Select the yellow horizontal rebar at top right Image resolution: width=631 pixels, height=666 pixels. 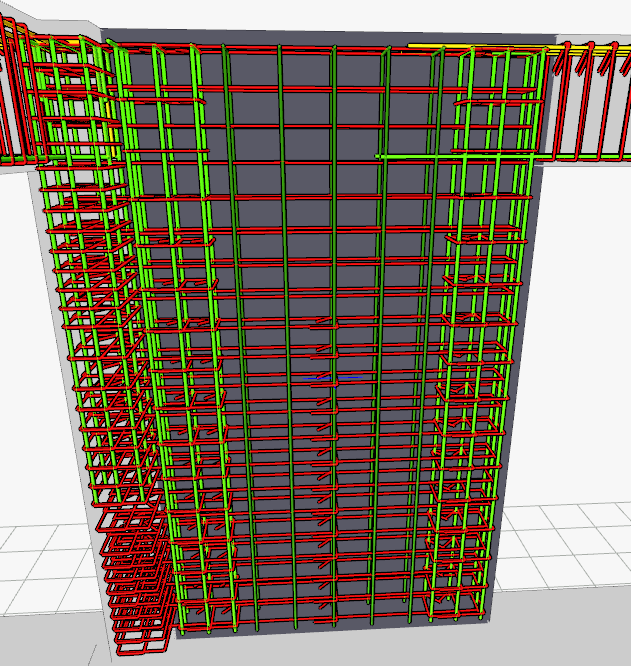pyautogui.click(x=438, y=45)
